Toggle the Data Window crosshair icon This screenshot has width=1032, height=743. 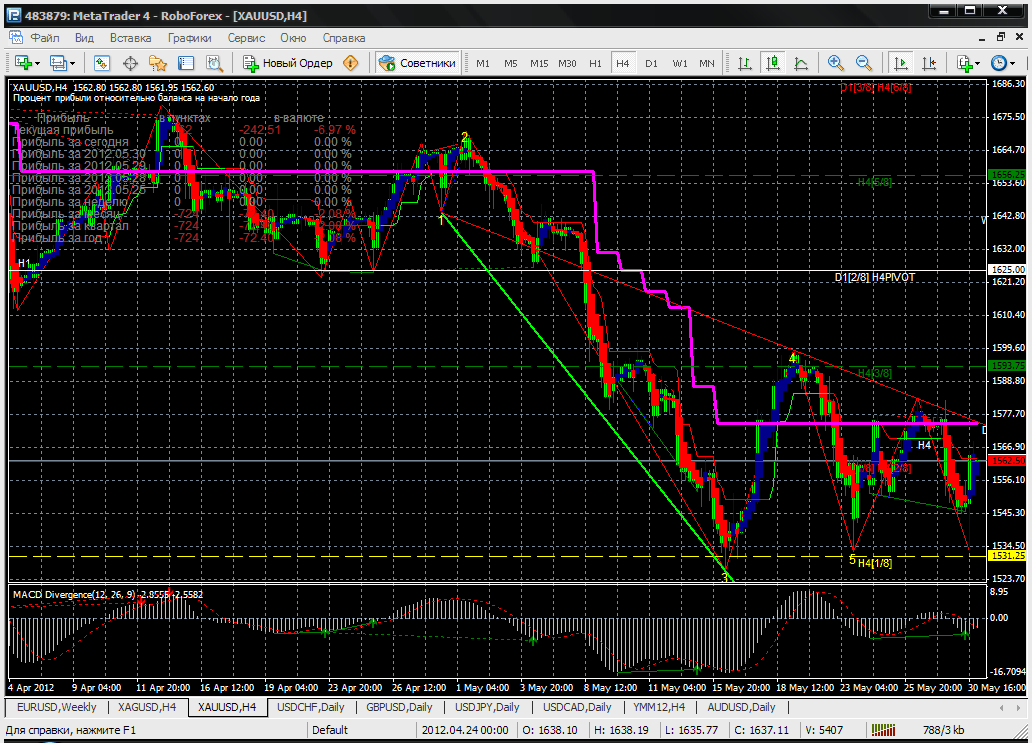coord(130,63)
